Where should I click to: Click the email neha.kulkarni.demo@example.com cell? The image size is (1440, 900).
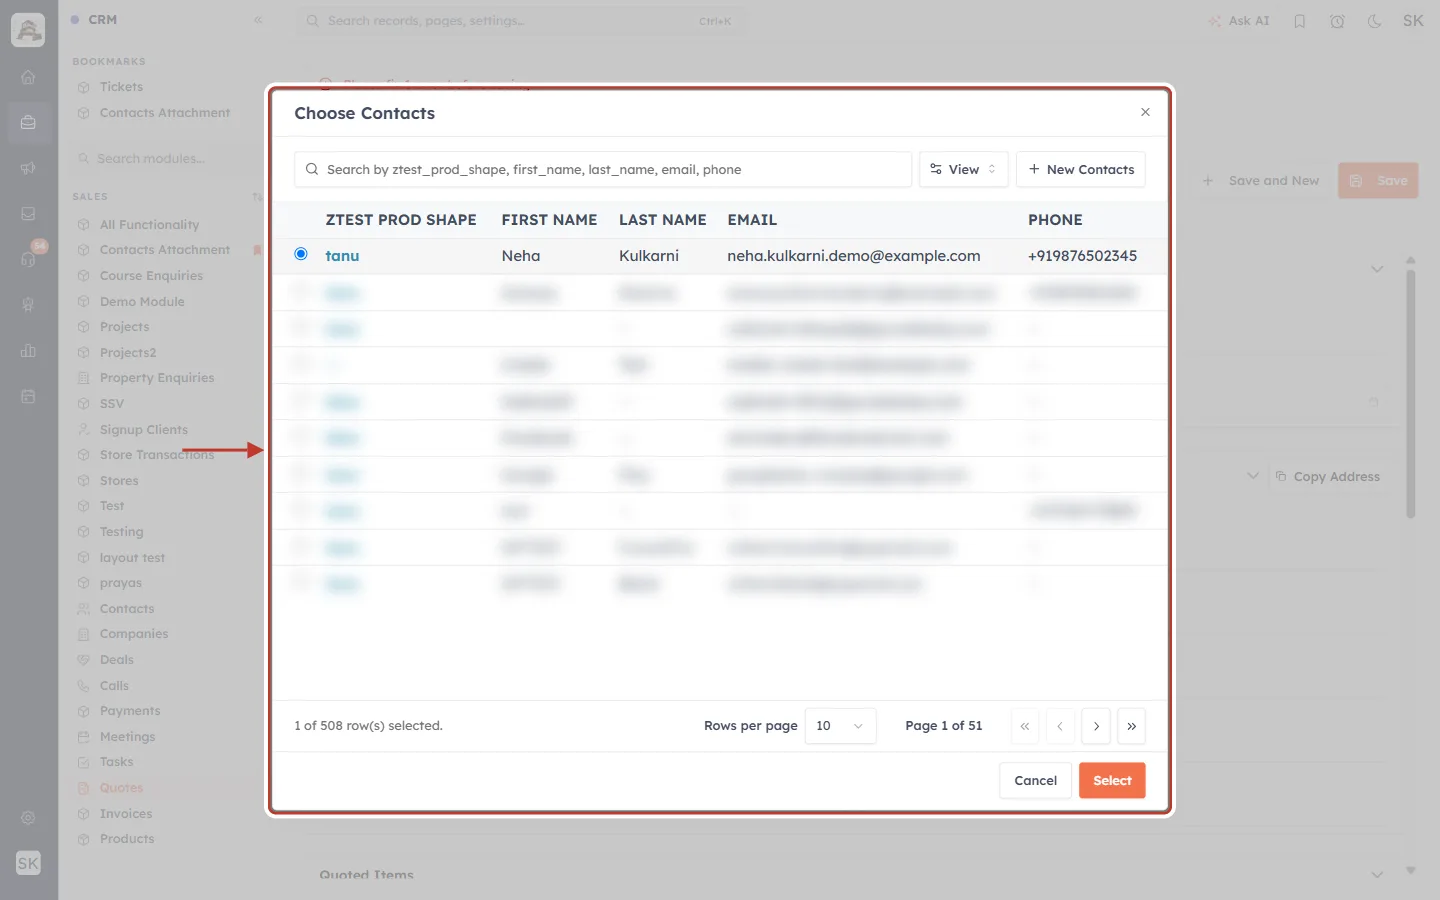tap(854, 256)
